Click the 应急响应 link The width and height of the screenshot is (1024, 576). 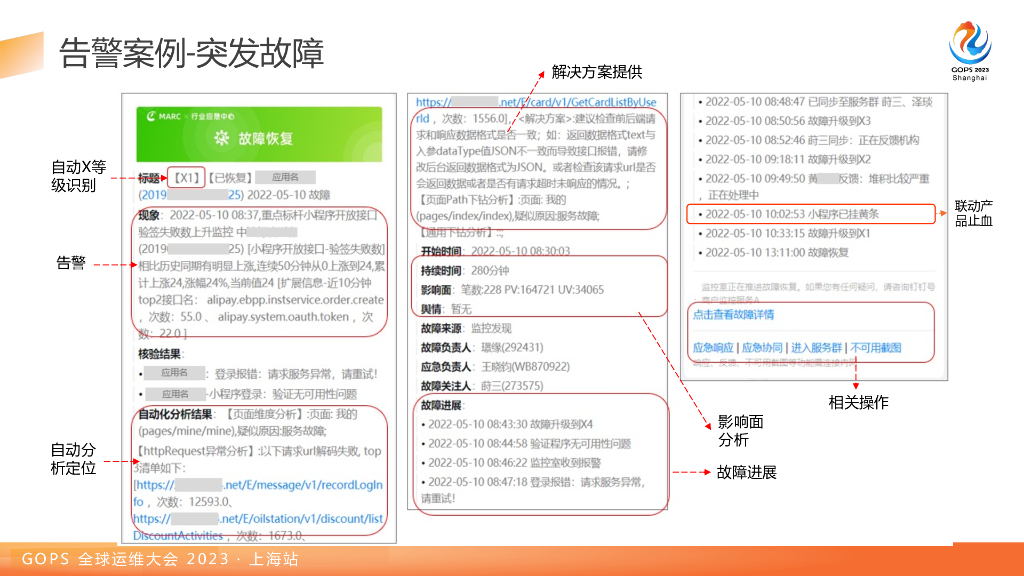pyautogui.click(x=712, y=348)
